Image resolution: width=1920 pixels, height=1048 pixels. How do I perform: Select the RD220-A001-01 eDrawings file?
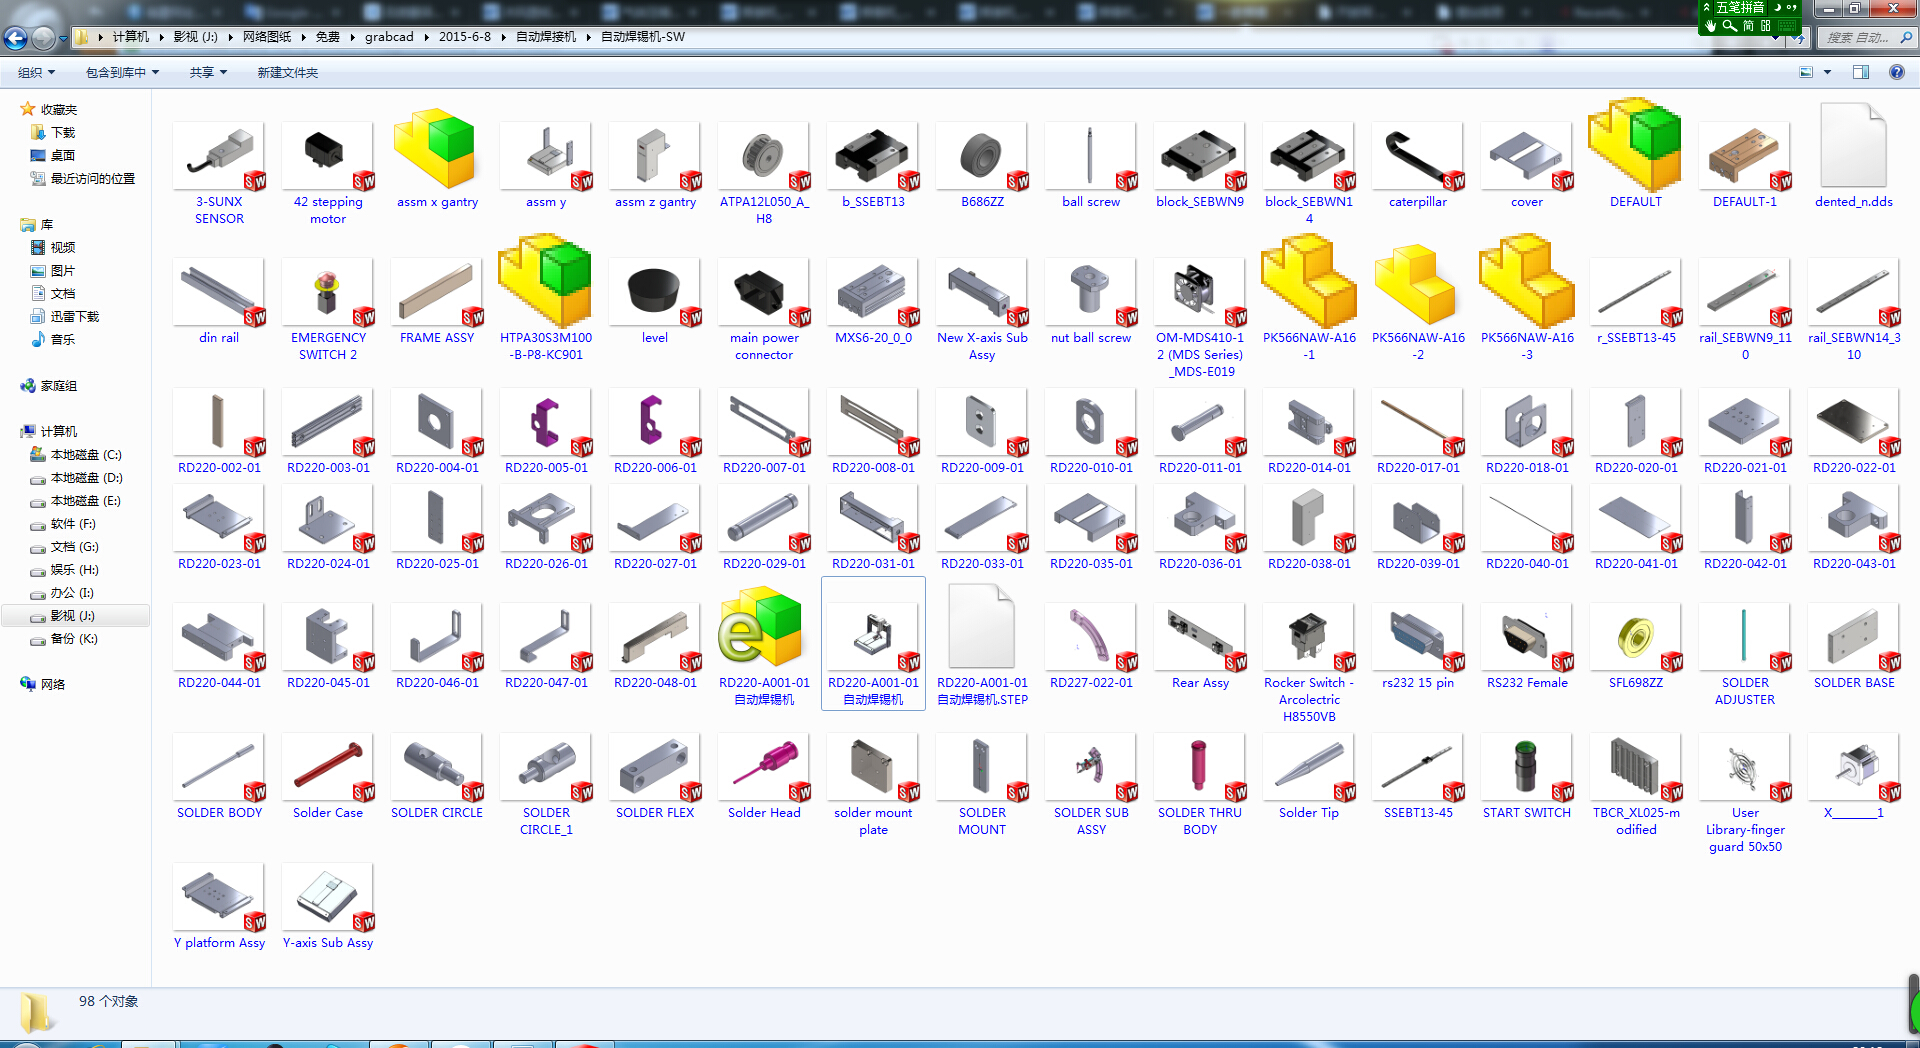pos(764,648)
